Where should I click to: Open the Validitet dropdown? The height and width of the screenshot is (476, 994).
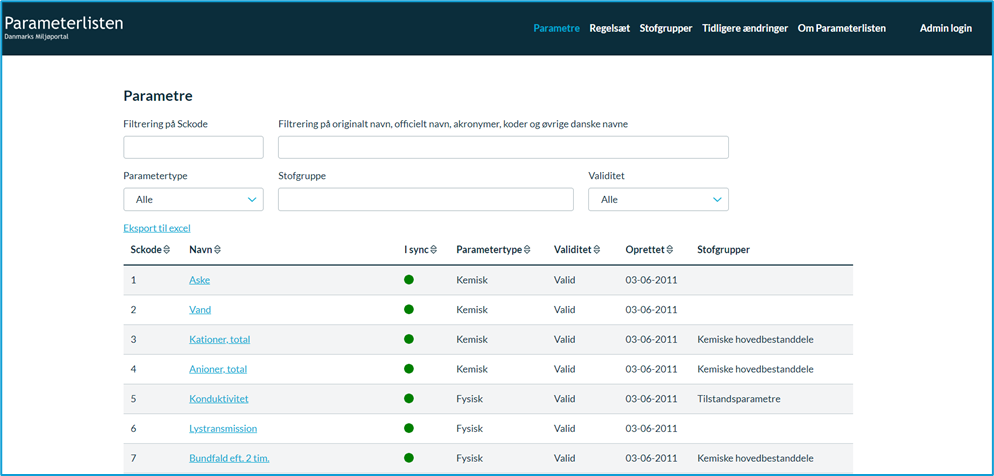click(x=659, y=199)
